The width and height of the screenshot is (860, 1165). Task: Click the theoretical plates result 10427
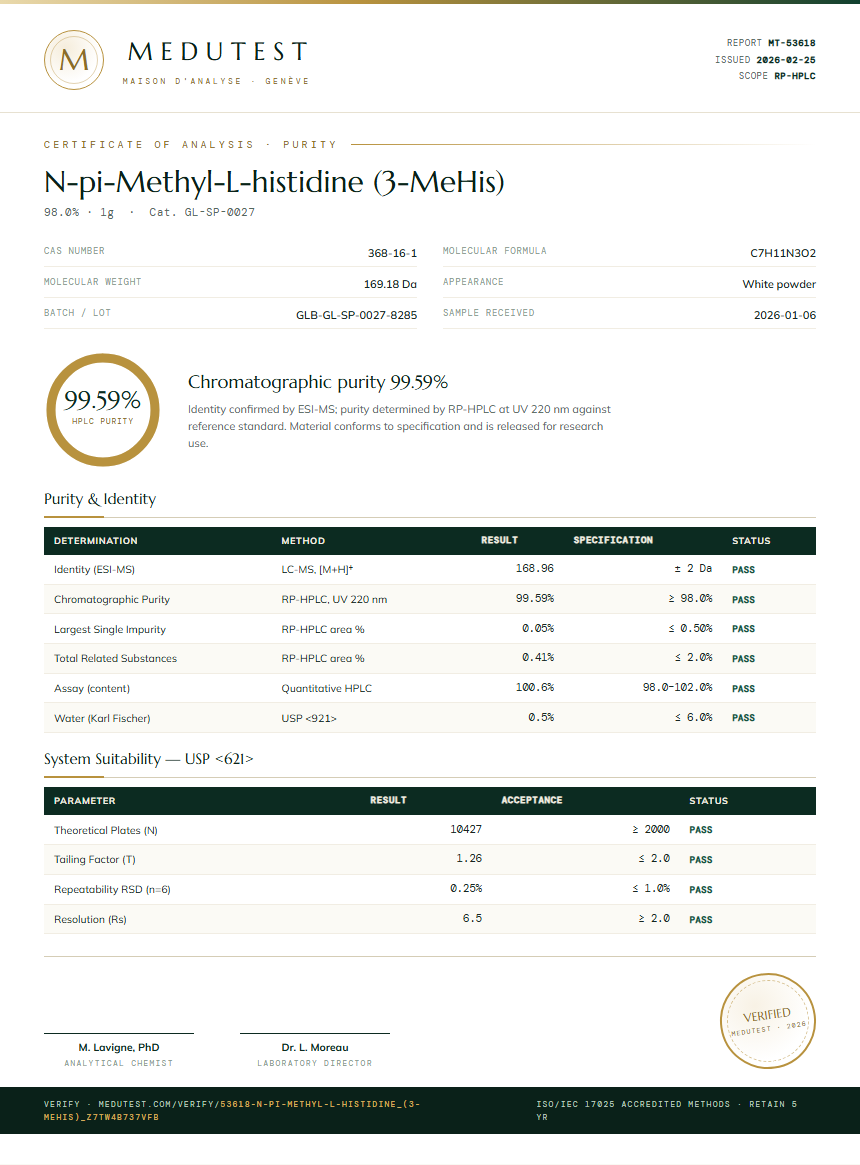coord(466,829)
